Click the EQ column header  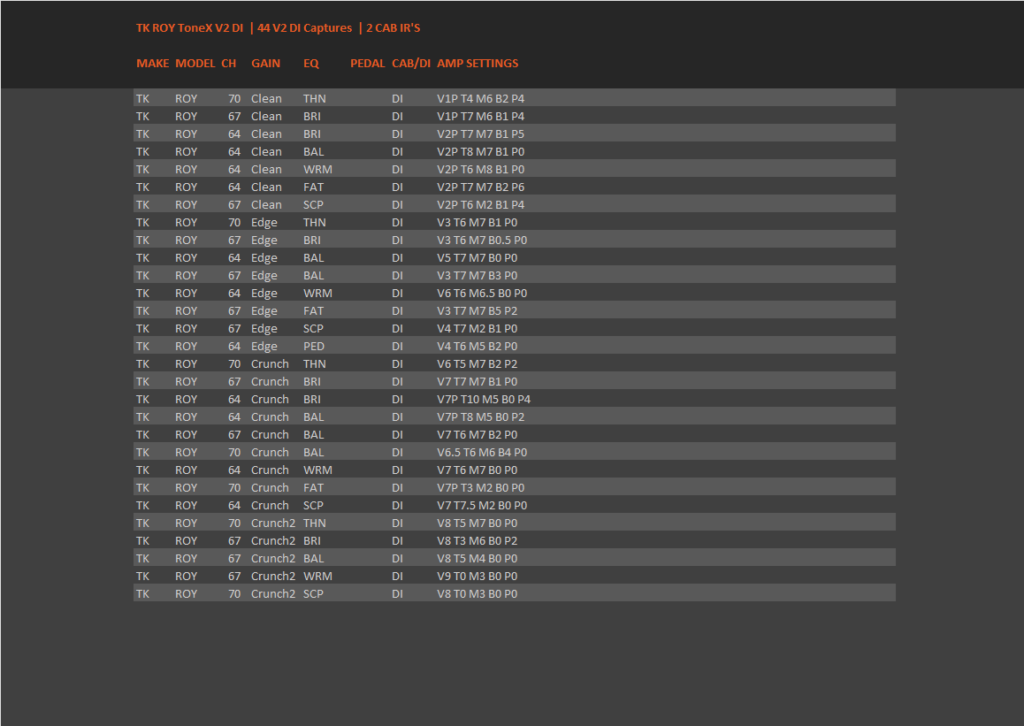pos(311,63)
